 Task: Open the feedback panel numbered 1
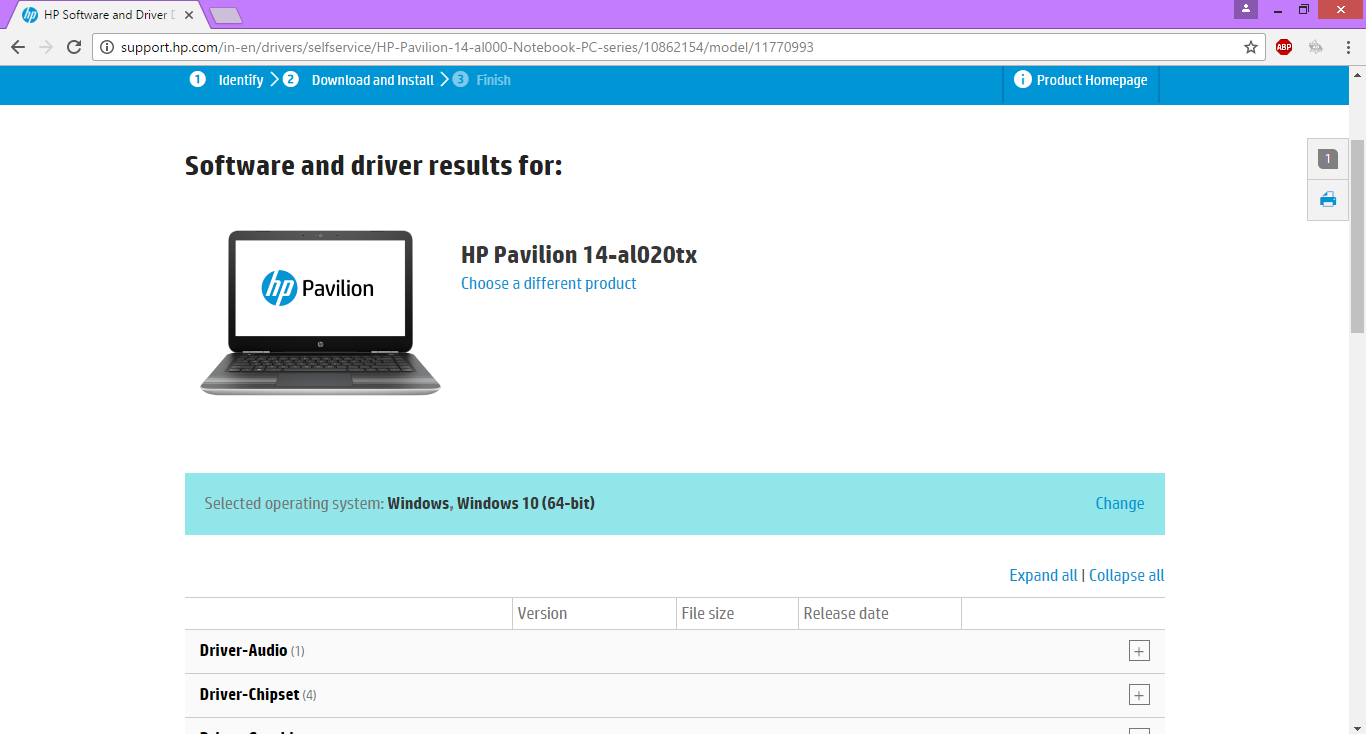(1328, 159)
